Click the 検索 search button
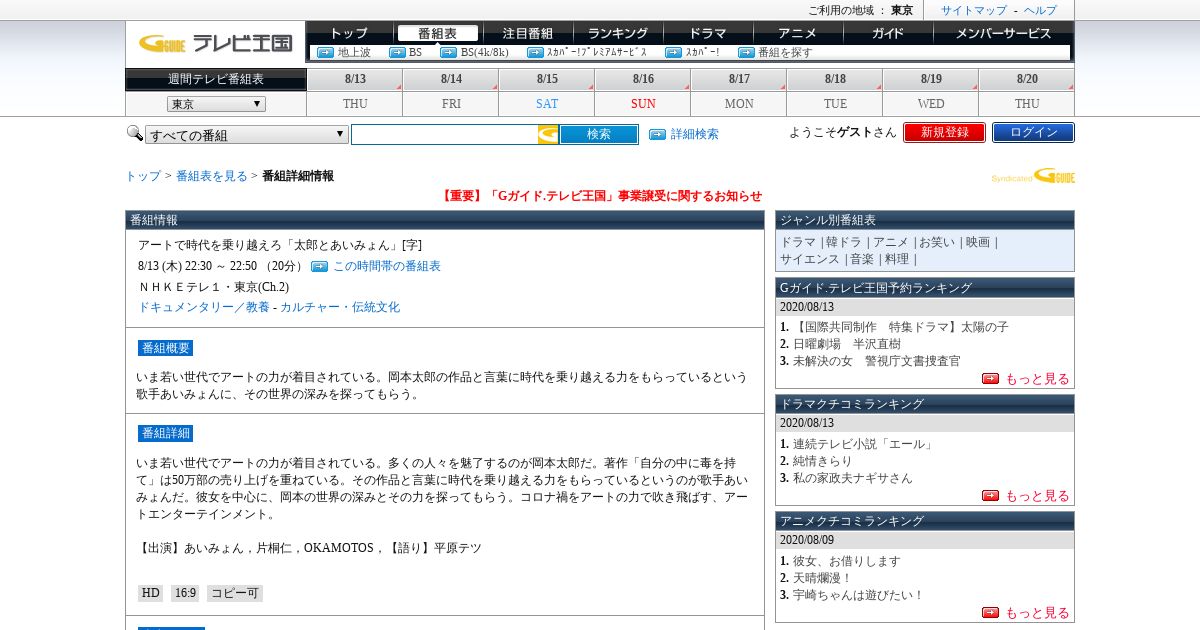Viewport: 1200px width, 630px height. click(598, 134)
